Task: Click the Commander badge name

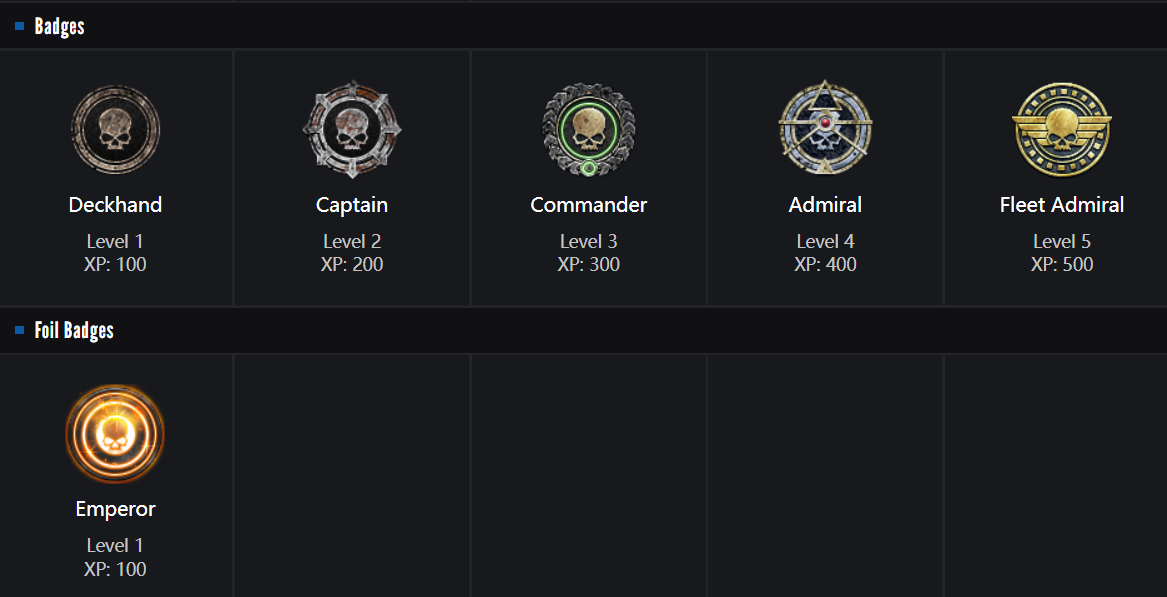Action: pyautogui.click(x=588, y=205)
